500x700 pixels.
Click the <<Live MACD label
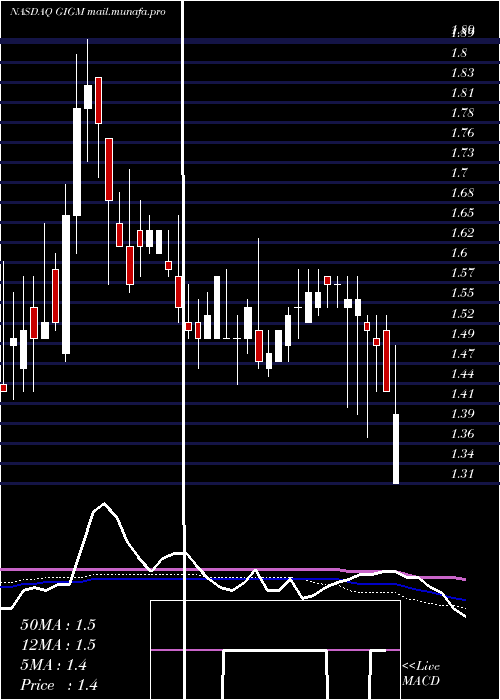(x=421, y=673)
